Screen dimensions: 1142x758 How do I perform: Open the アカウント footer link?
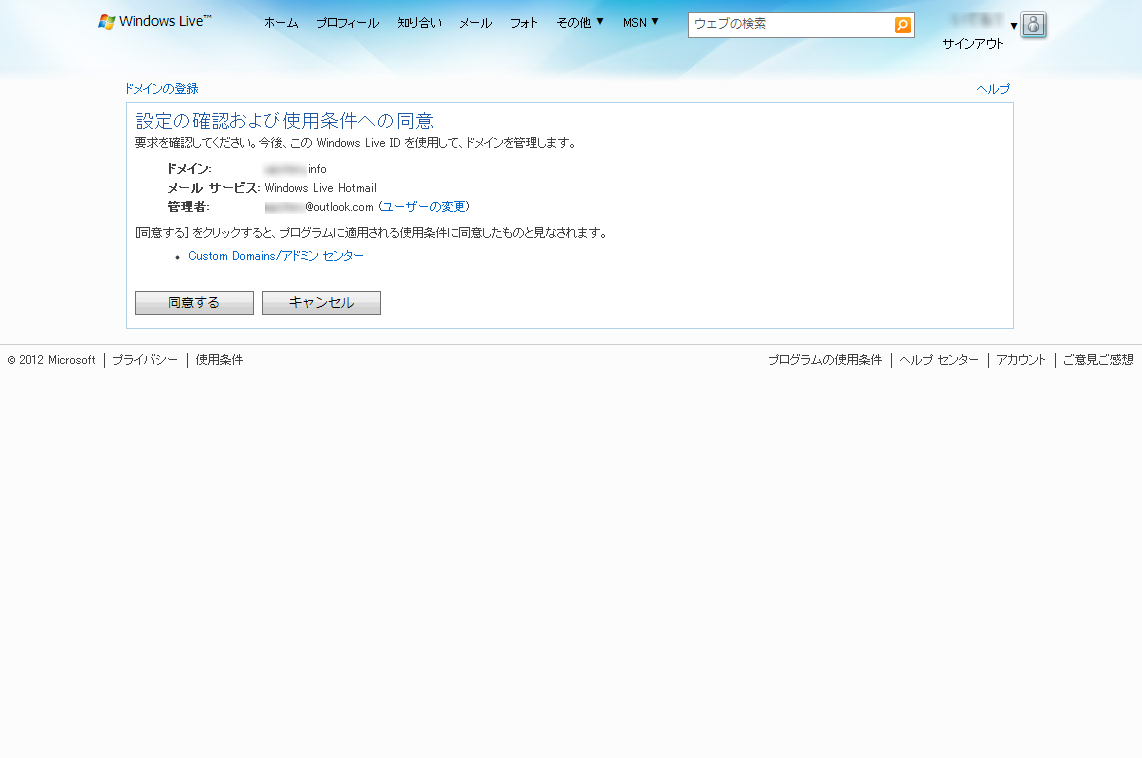tap(1021, 360)
